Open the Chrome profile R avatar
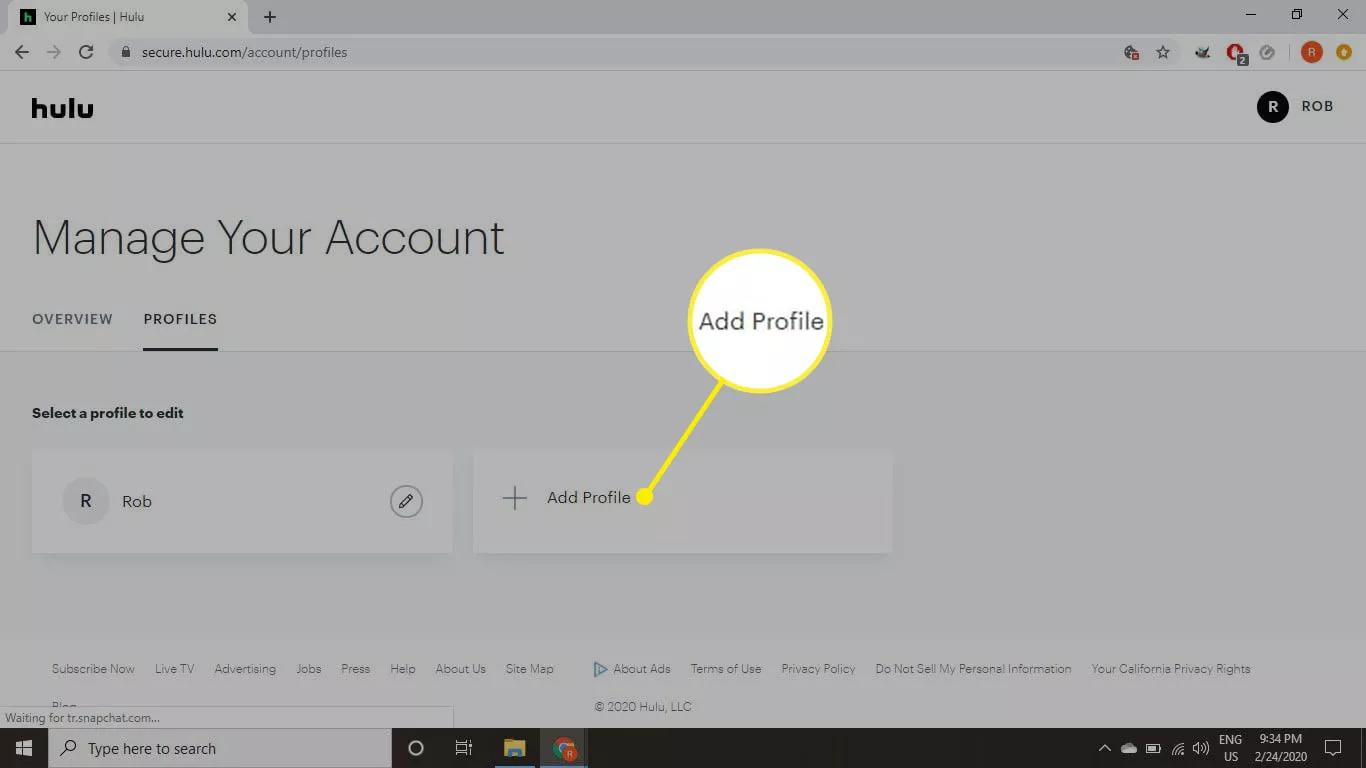 point(1311,52)
